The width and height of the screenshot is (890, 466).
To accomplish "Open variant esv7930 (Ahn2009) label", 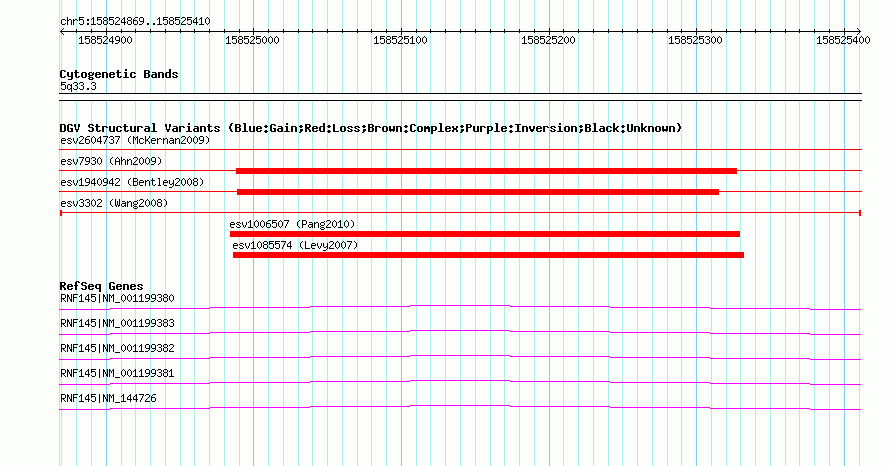I will coord(111,161).
